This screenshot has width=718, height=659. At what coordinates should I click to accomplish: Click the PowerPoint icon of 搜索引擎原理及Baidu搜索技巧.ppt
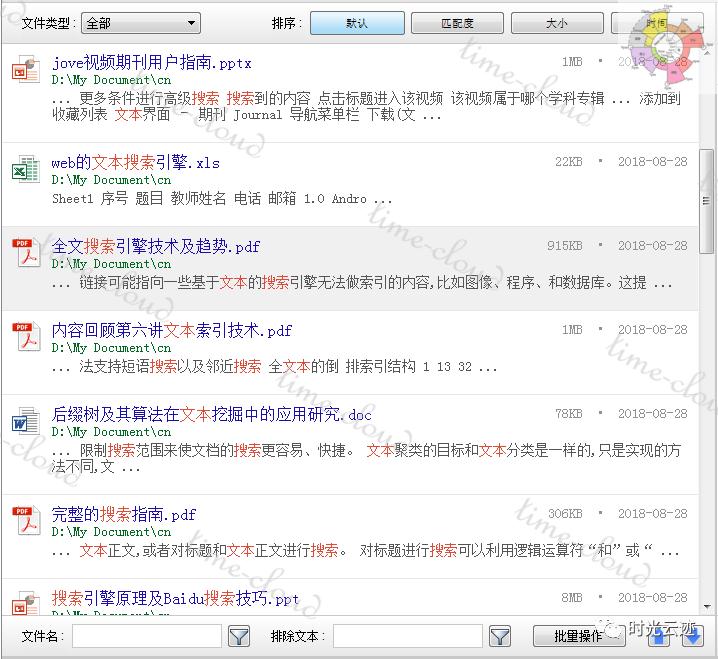click(x=26, y=602)
